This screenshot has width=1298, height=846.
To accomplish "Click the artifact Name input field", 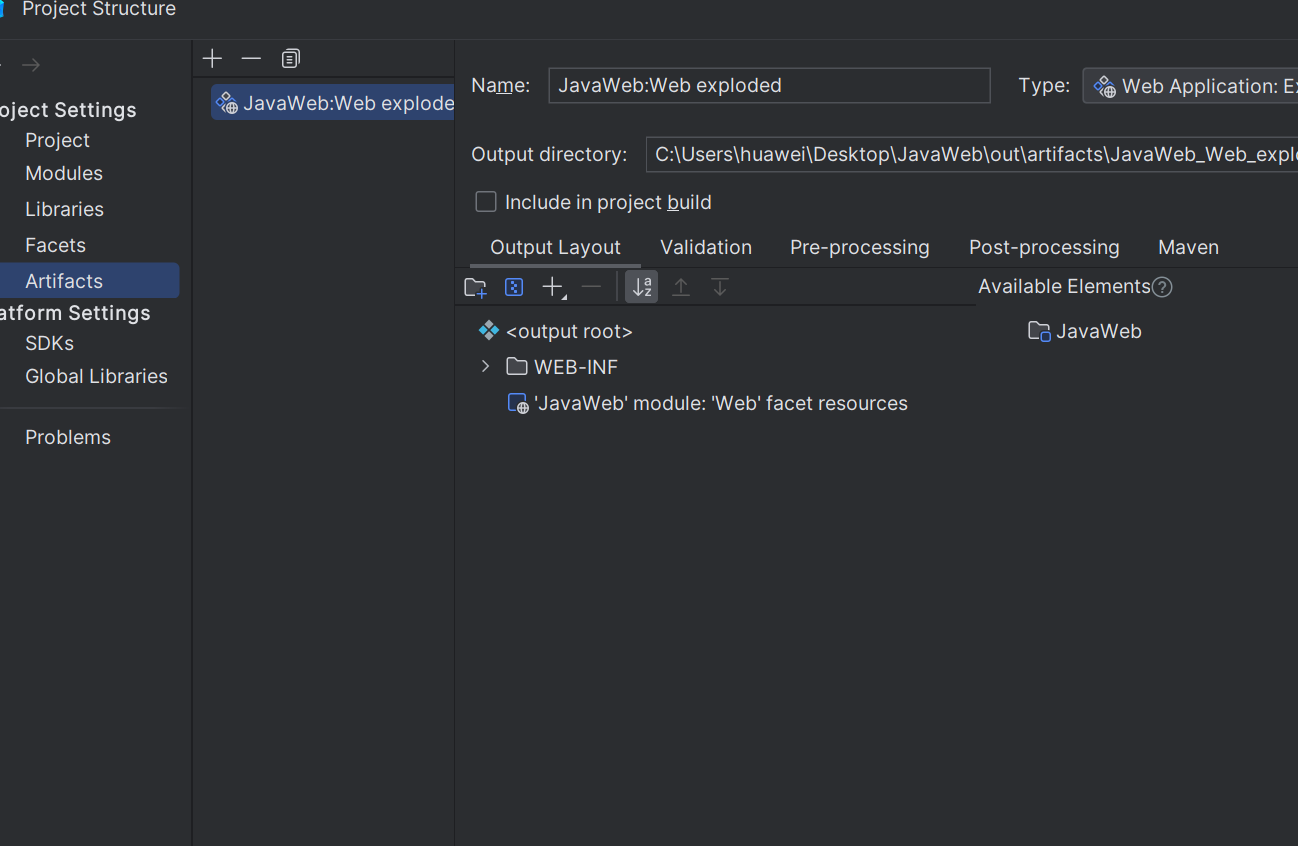I will [x=768, y=86].
